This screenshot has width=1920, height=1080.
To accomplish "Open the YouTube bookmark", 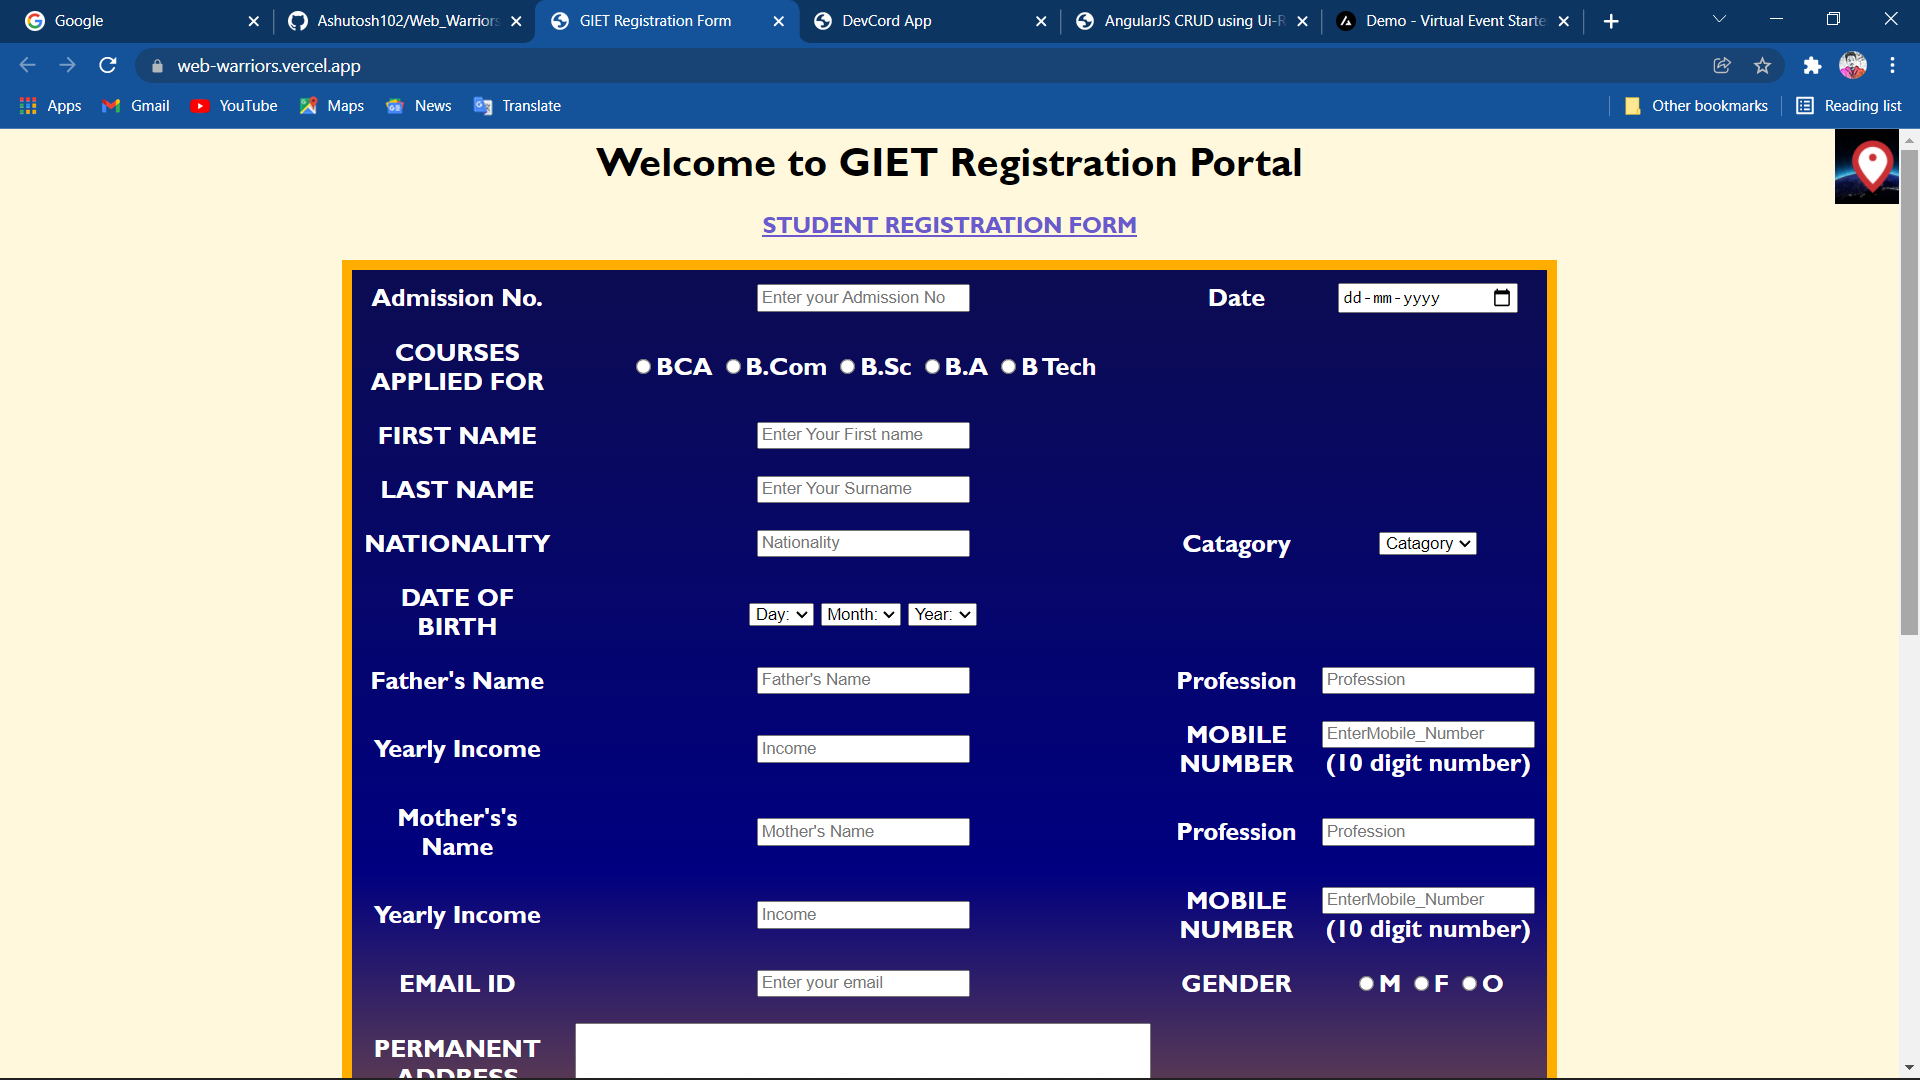I will click(234, 106).
